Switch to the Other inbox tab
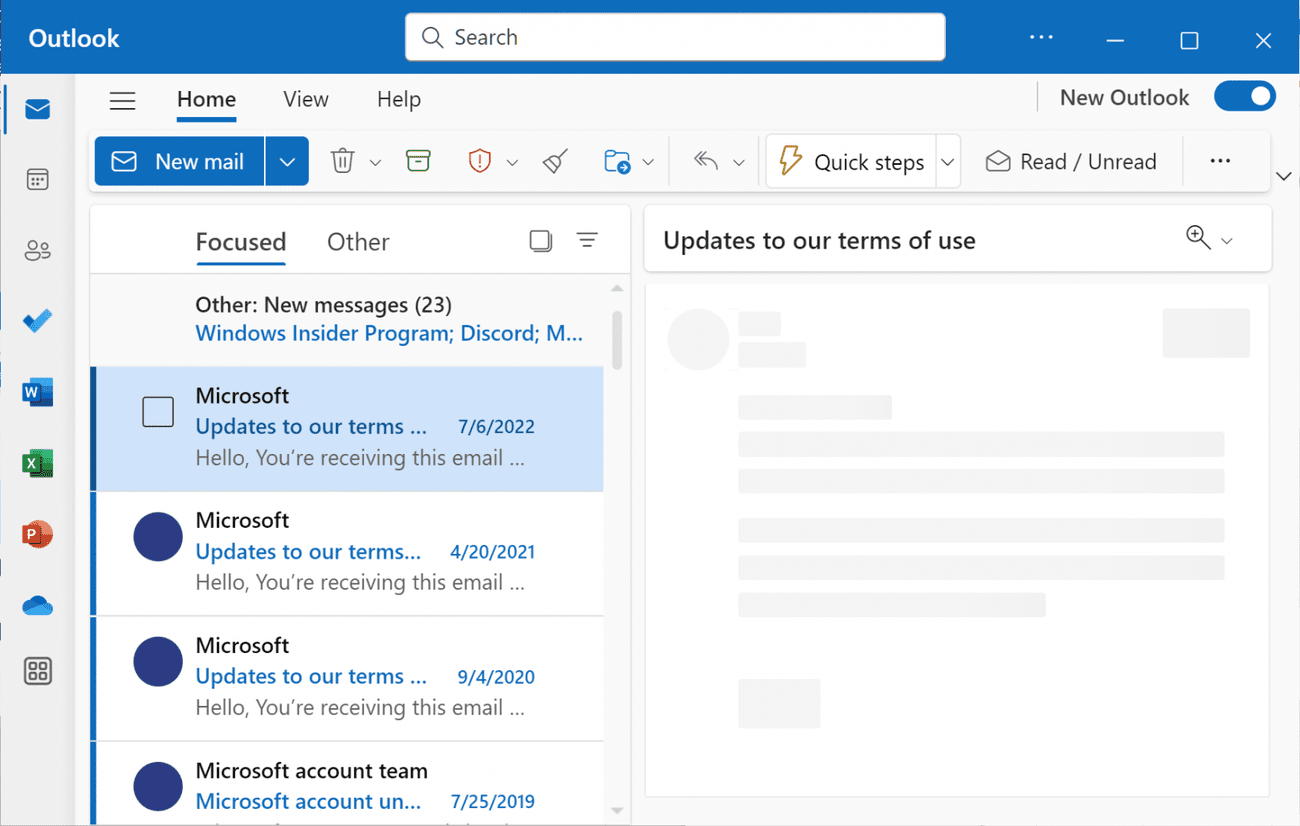The height and width of the screenshot is (826, 1300). pos(358,242)
